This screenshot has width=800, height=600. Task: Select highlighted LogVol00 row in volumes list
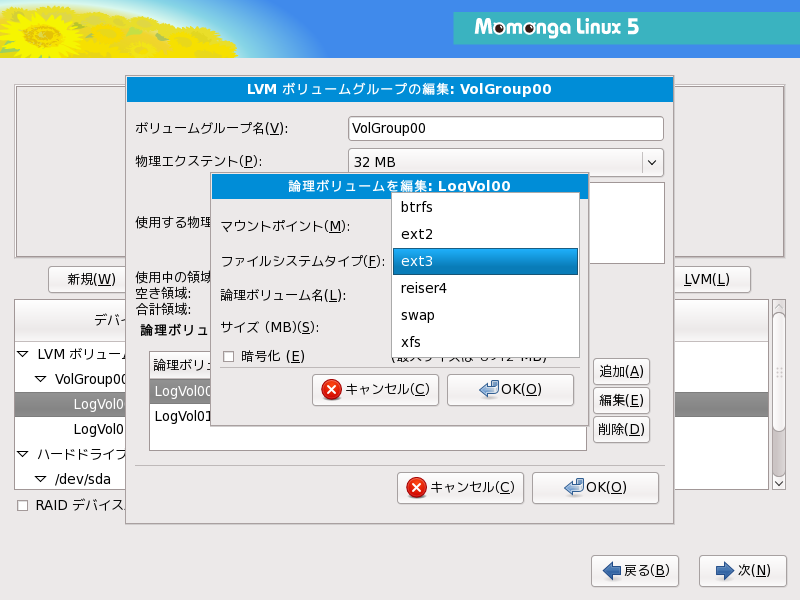coord(182,391)
